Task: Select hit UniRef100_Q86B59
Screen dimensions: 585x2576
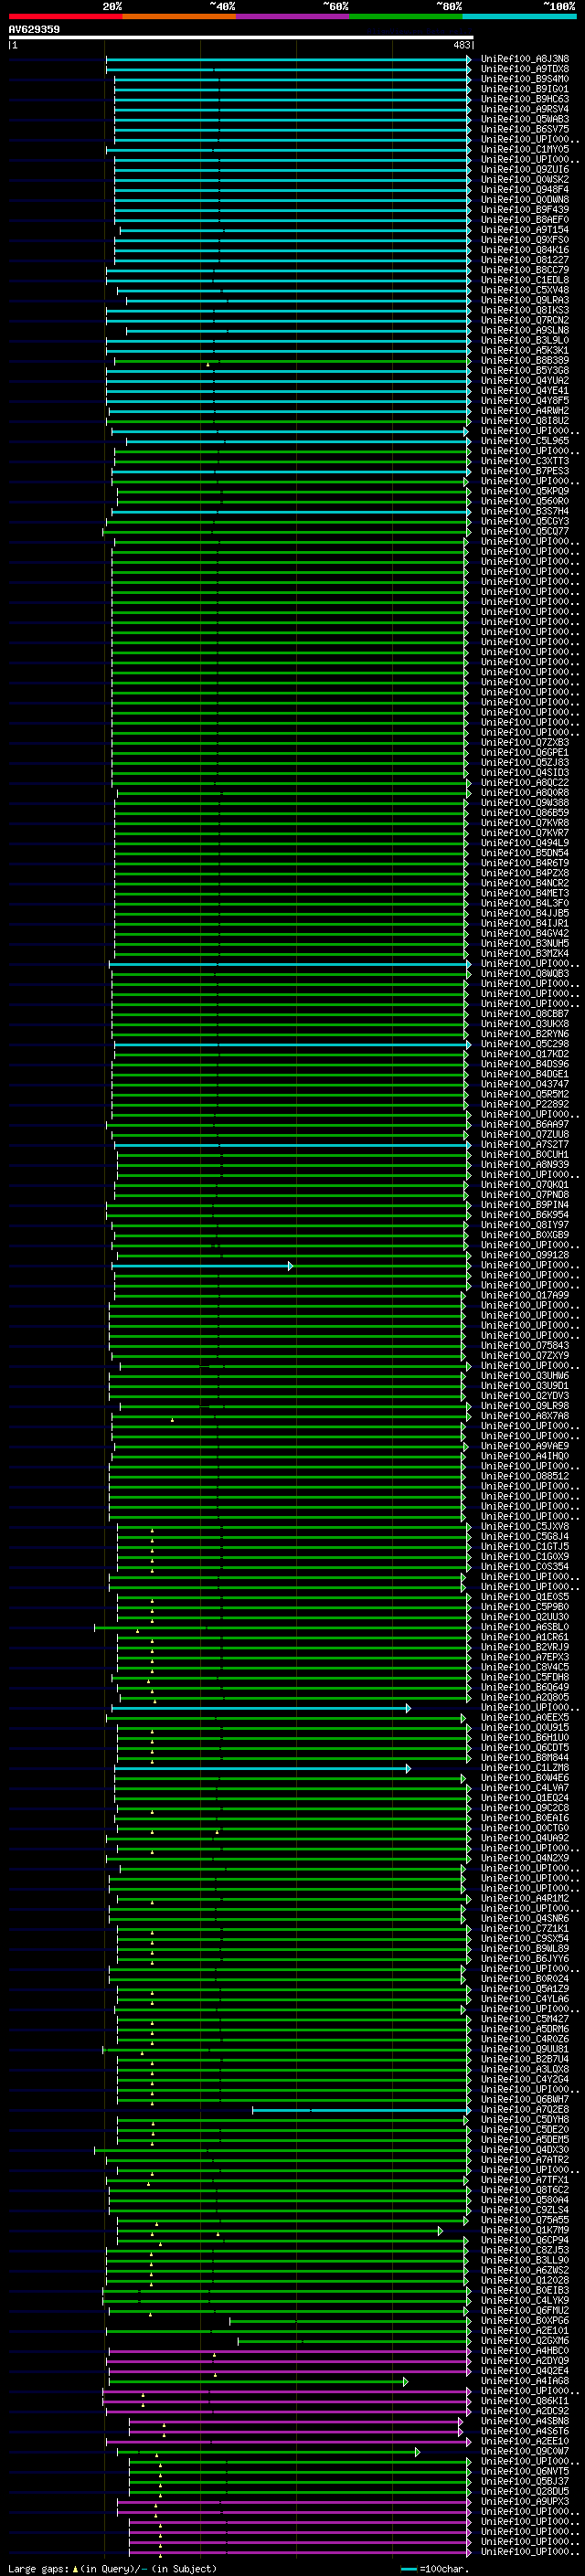Action: pos(525,813)
